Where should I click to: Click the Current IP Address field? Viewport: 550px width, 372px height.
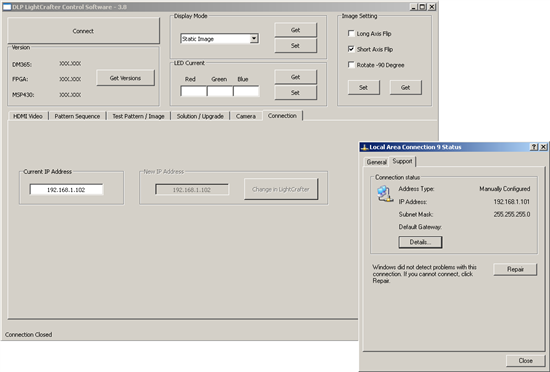(66, 190)
